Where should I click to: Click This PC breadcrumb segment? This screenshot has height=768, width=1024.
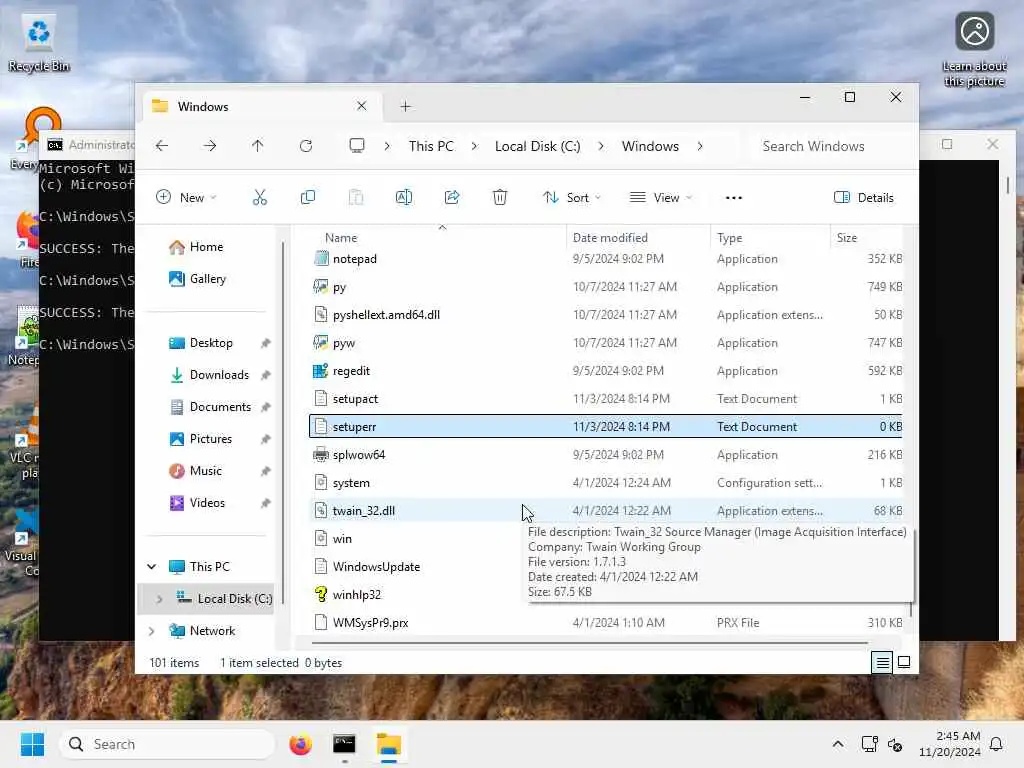[431, 146]
